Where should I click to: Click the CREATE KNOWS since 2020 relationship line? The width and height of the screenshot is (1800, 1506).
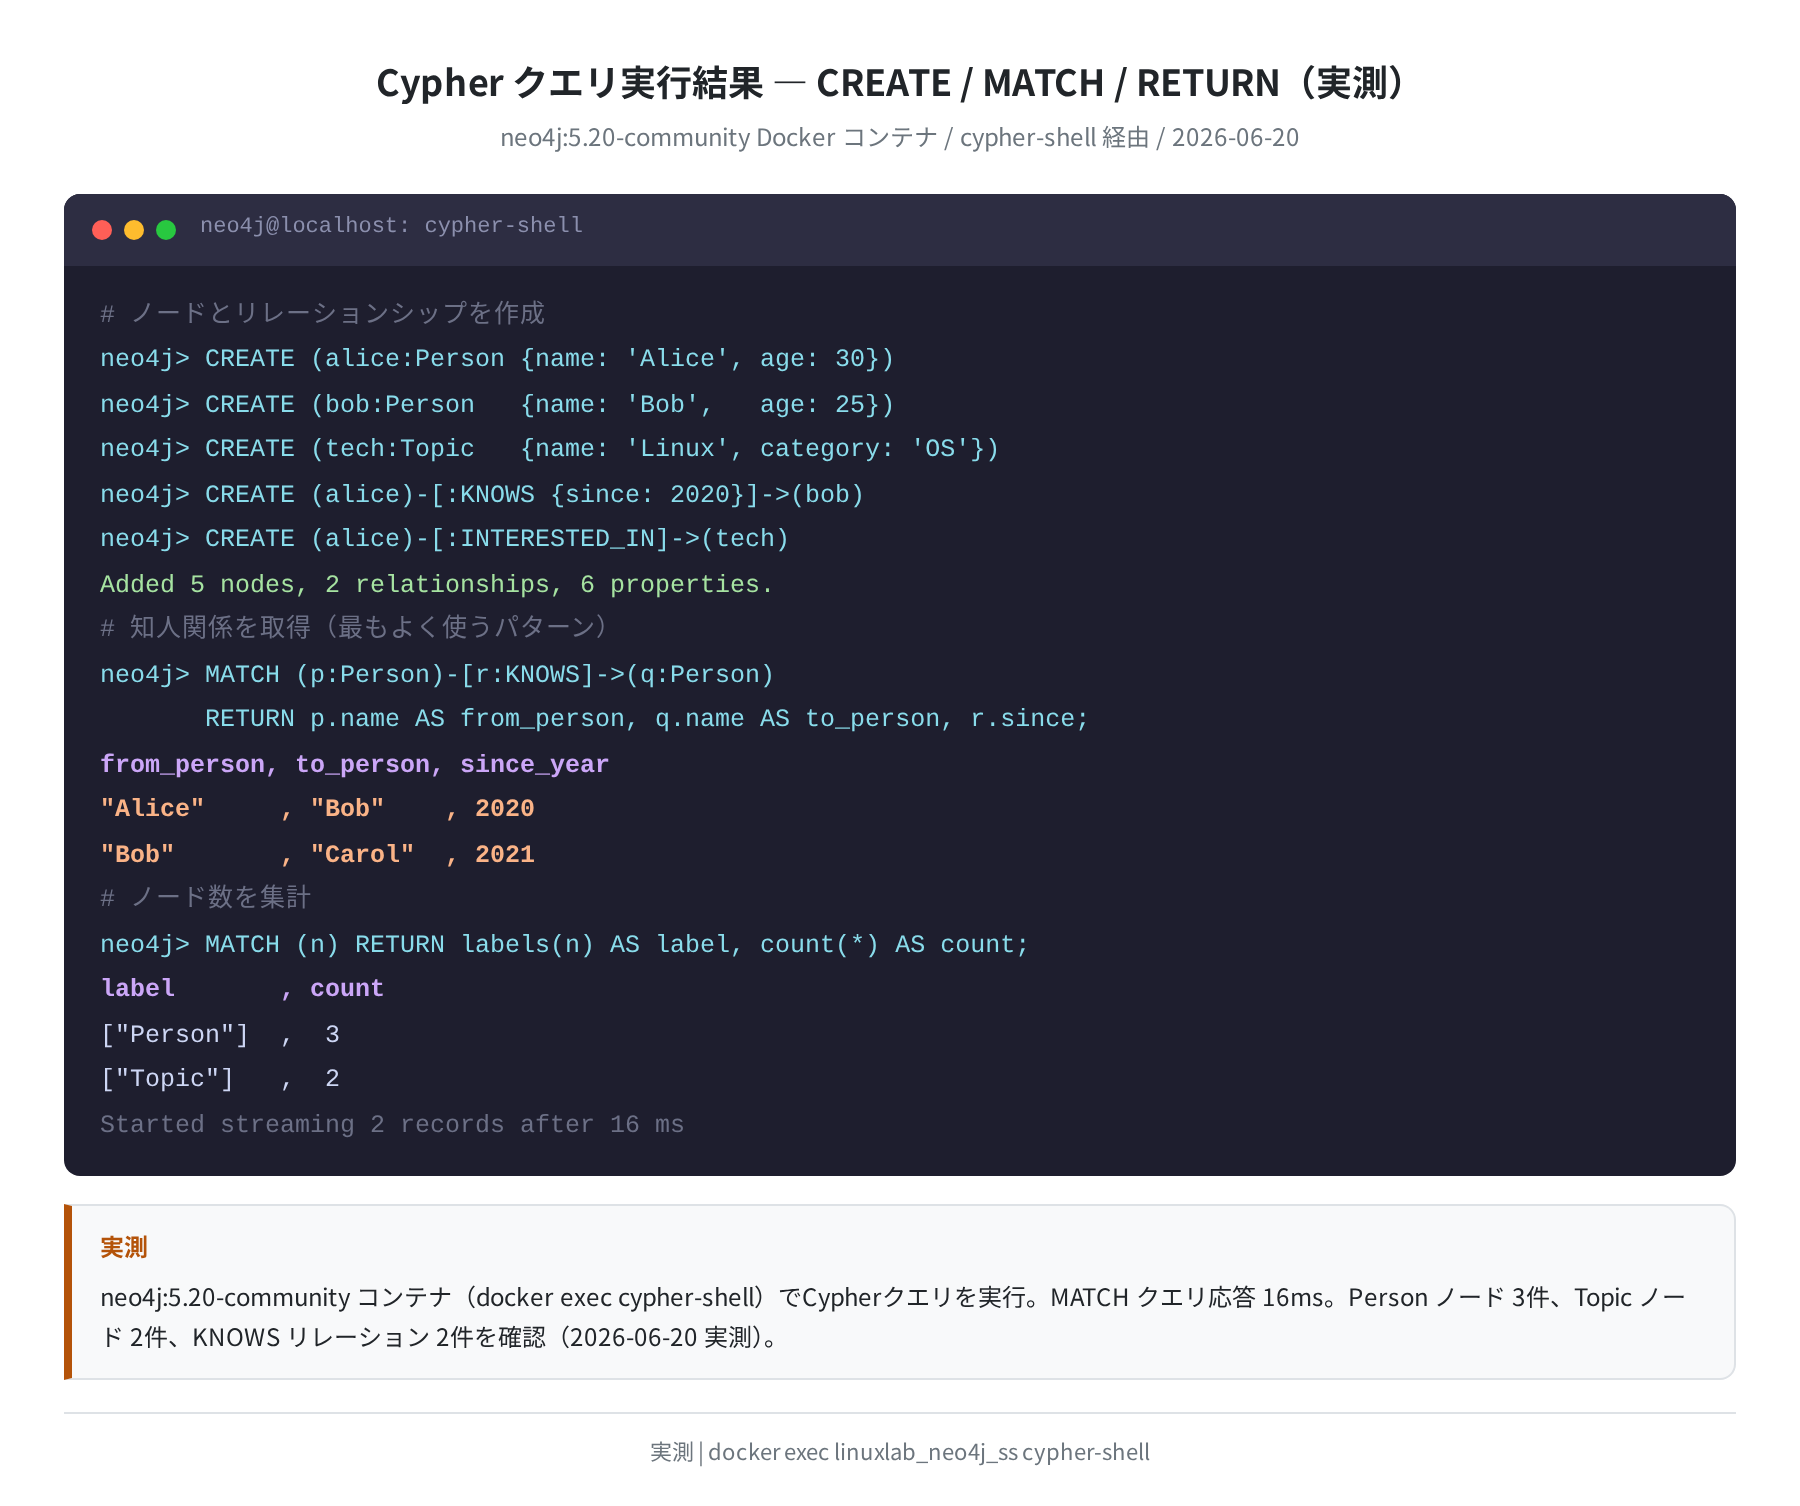(482, 495)
